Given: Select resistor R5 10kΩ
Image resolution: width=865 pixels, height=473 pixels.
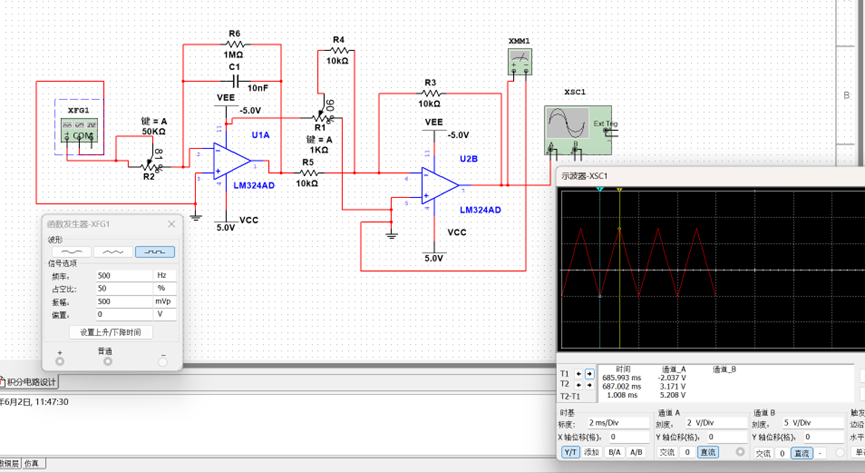Looking at the screenshot, I should [308, 173].
